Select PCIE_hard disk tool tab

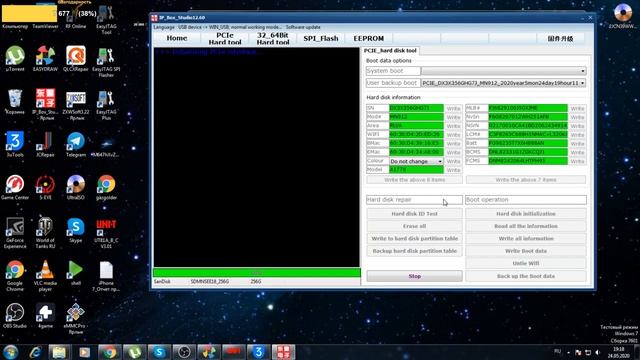390,51
